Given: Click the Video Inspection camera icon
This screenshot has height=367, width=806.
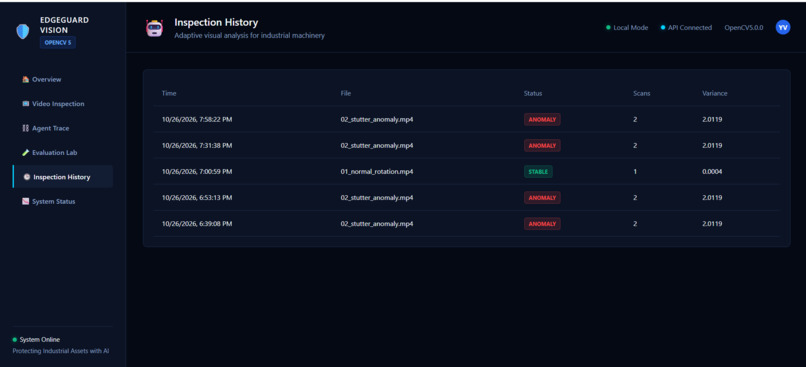Looking at the screenshot, I should pyautogui.click(x=26, y=104).
